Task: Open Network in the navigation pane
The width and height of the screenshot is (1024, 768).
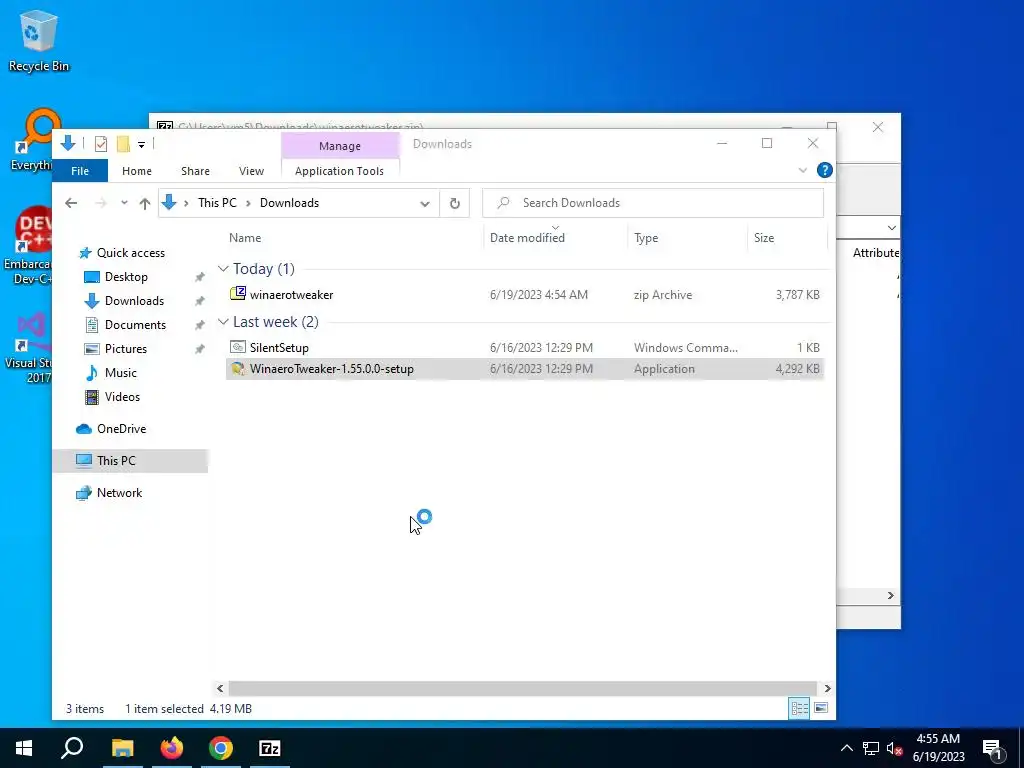Action: click(x=119, y=493)
